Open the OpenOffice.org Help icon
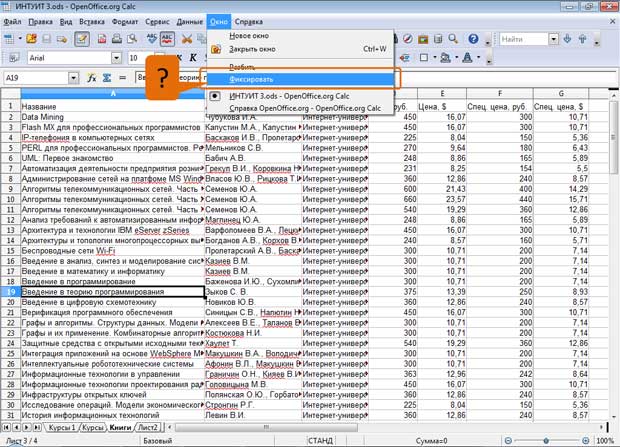This screenshot has height=447, width=620. 473,39
